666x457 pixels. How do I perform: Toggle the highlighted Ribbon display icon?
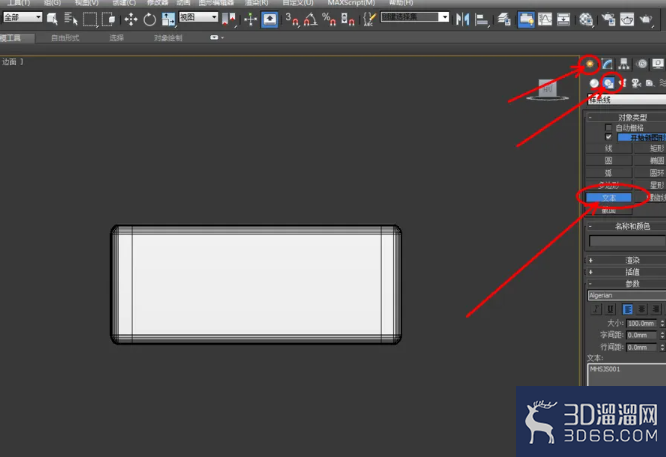pyautogui.click(x=526, y=20)
